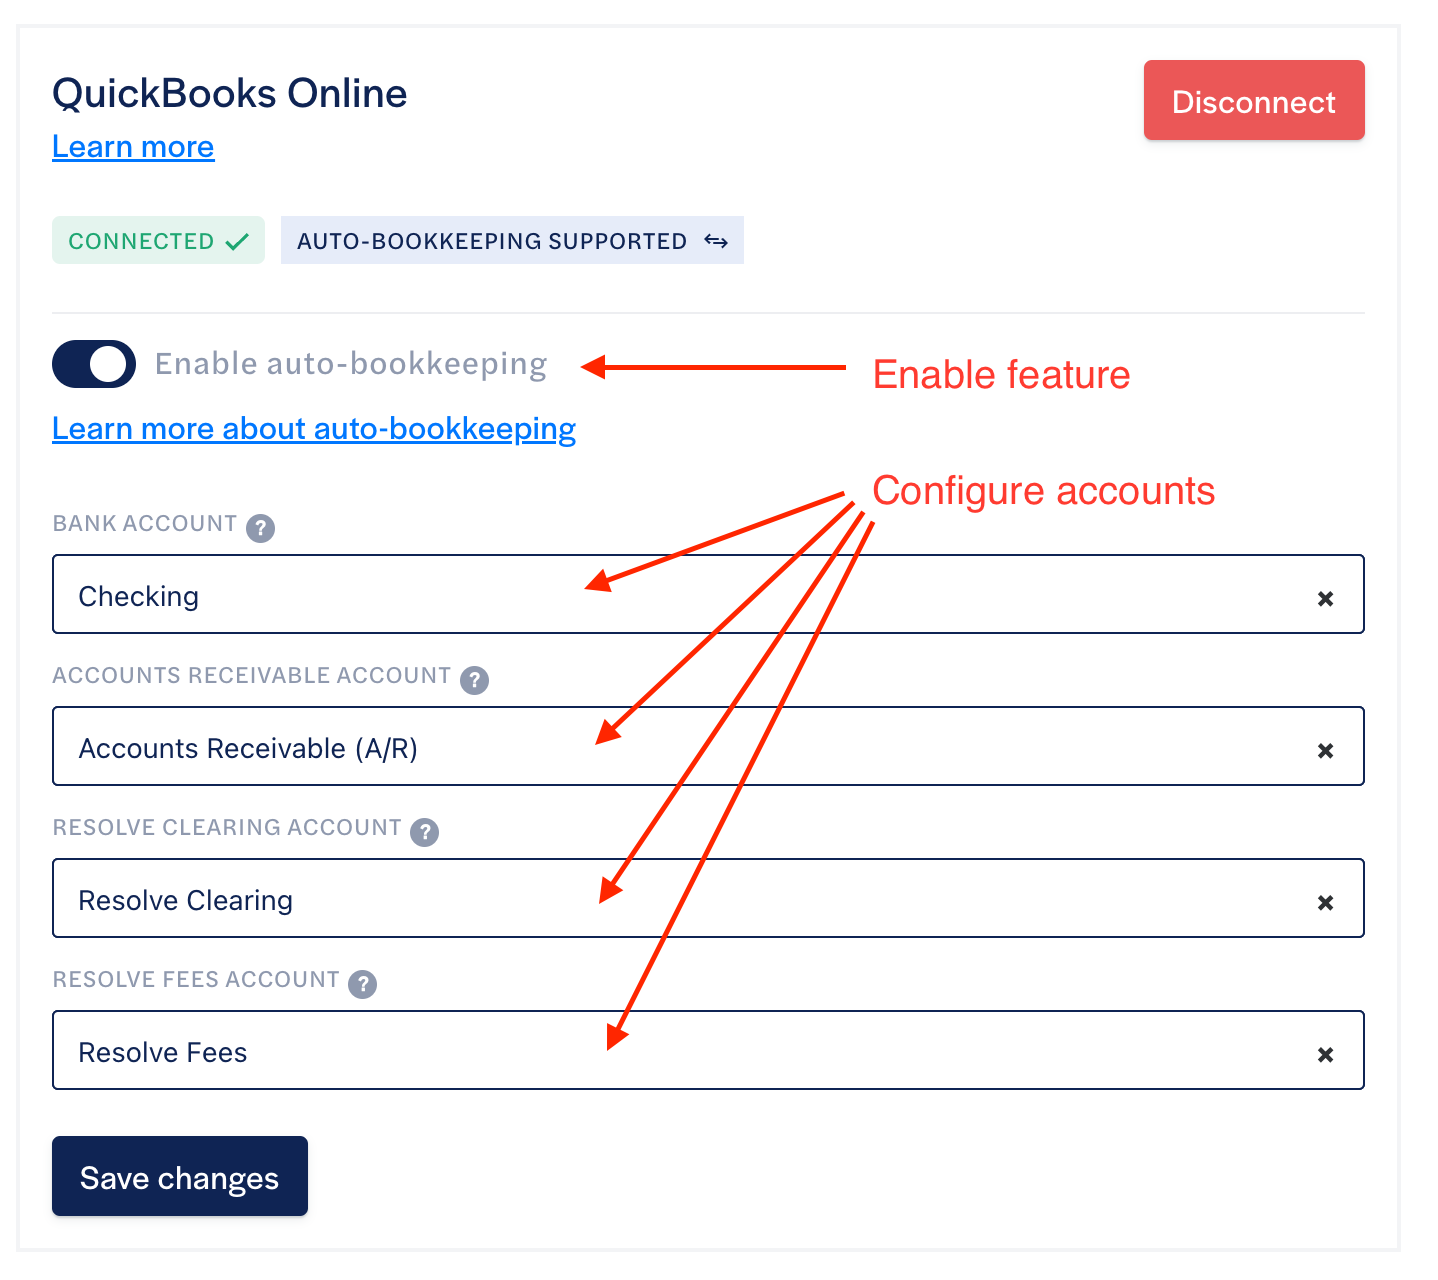Open the QuickBooks Online Learn more link
The width and height of the screenshot is (1438, 1280).
pos(133,147)
